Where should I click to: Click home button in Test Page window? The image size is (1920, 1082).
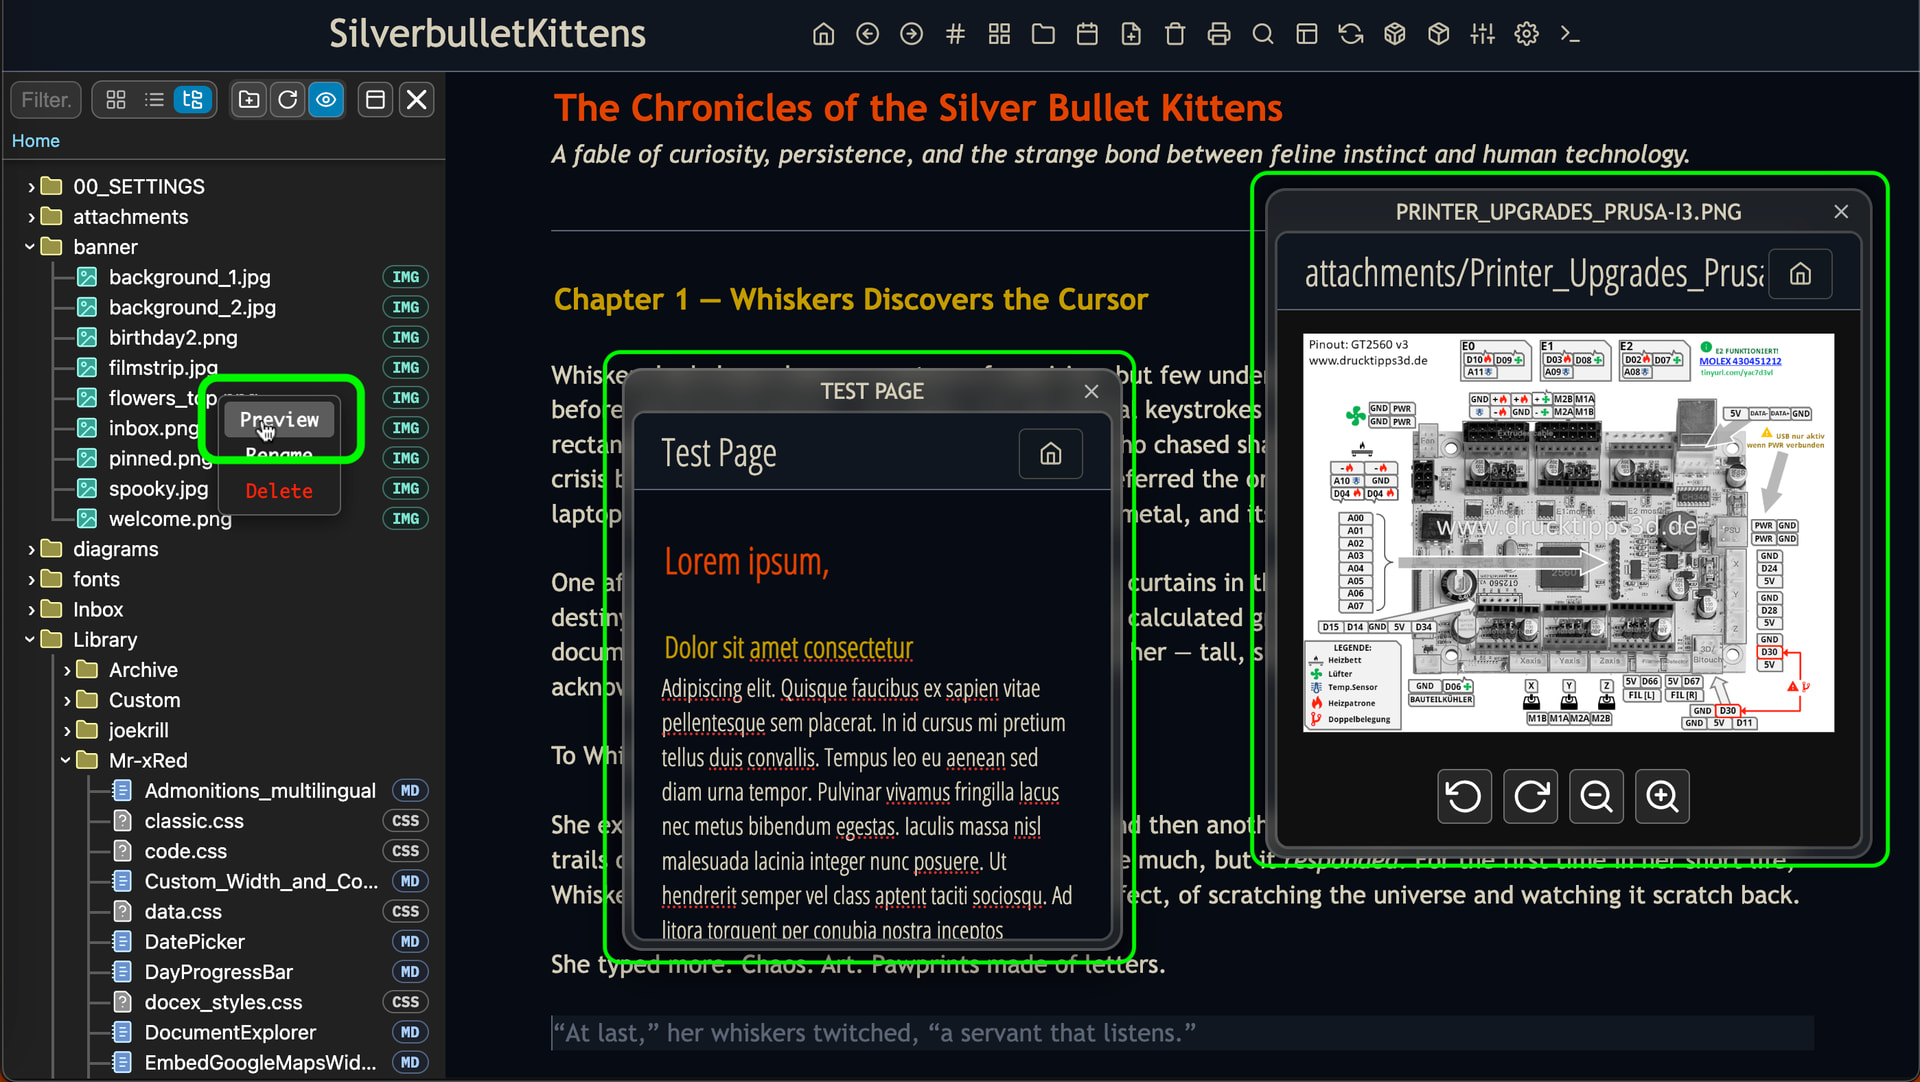[x=1050, y=454]
